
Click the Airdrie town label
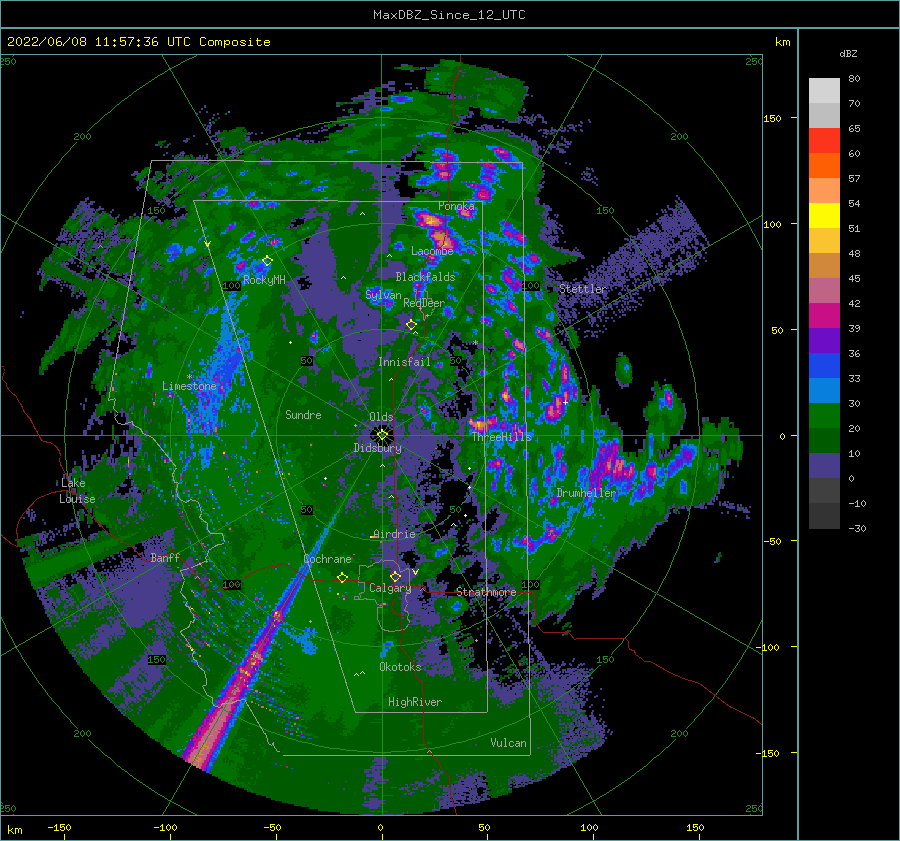tap(394, 534)
